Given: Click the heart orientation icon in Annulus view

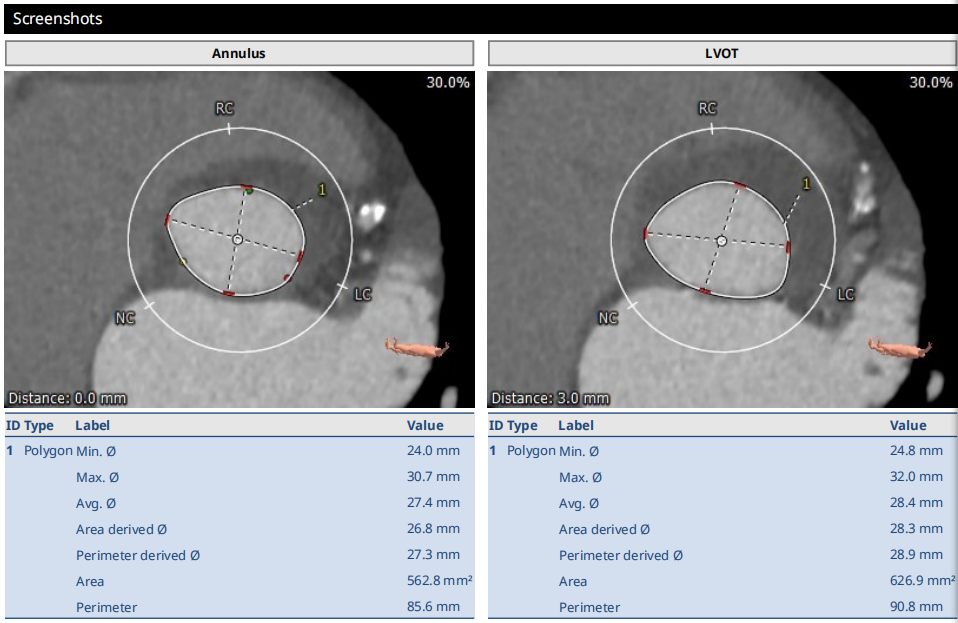Looking at the screenshot, I should [x=417, y=347].
